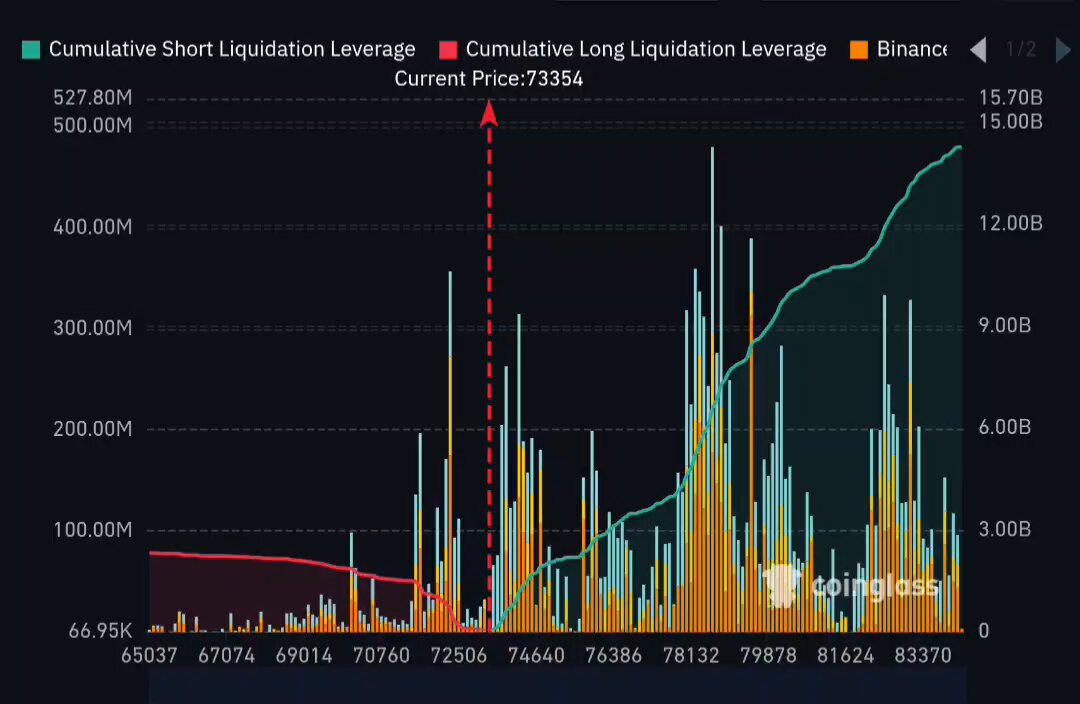
Task: Go to previous legend page arrow
Action: [x=978, y=50]
